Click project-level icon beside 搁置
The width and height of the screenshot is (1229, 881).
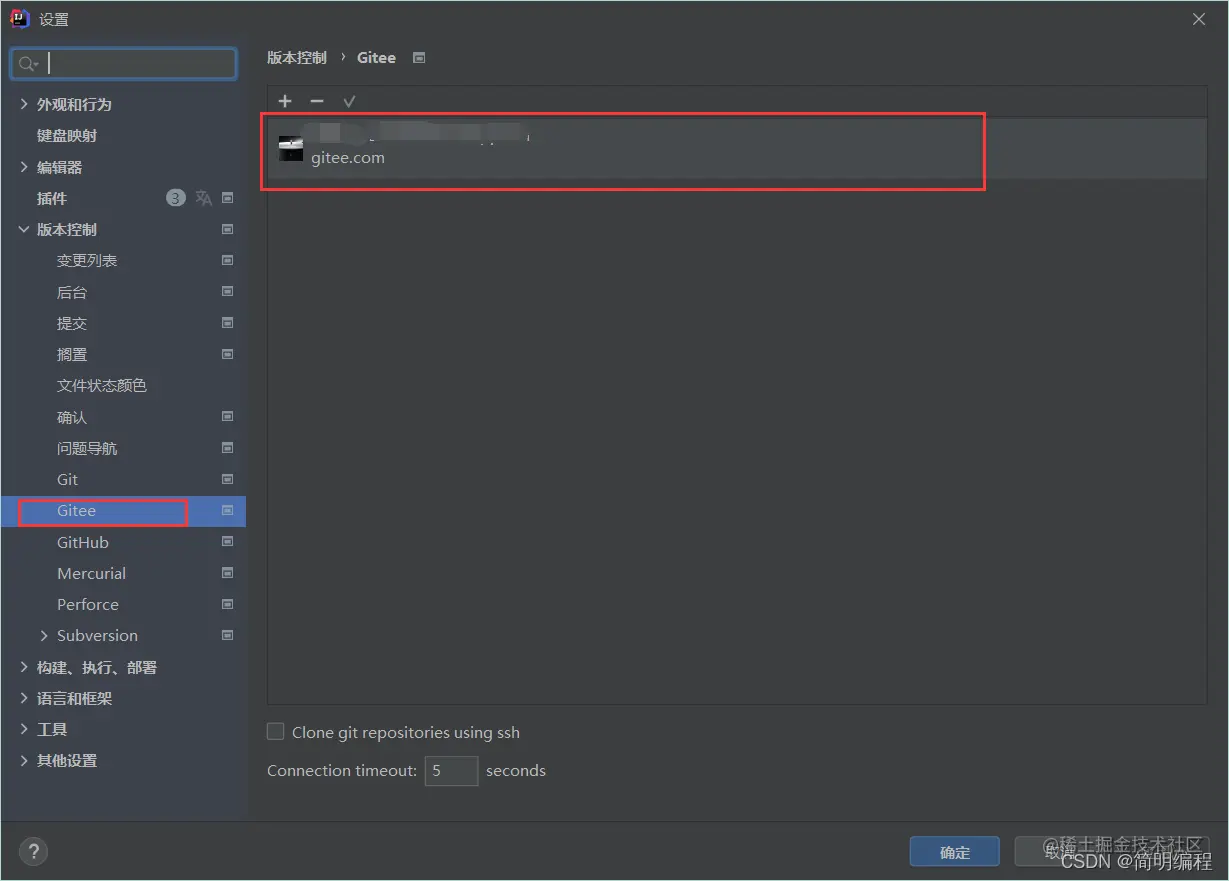(x=228, y=354)
